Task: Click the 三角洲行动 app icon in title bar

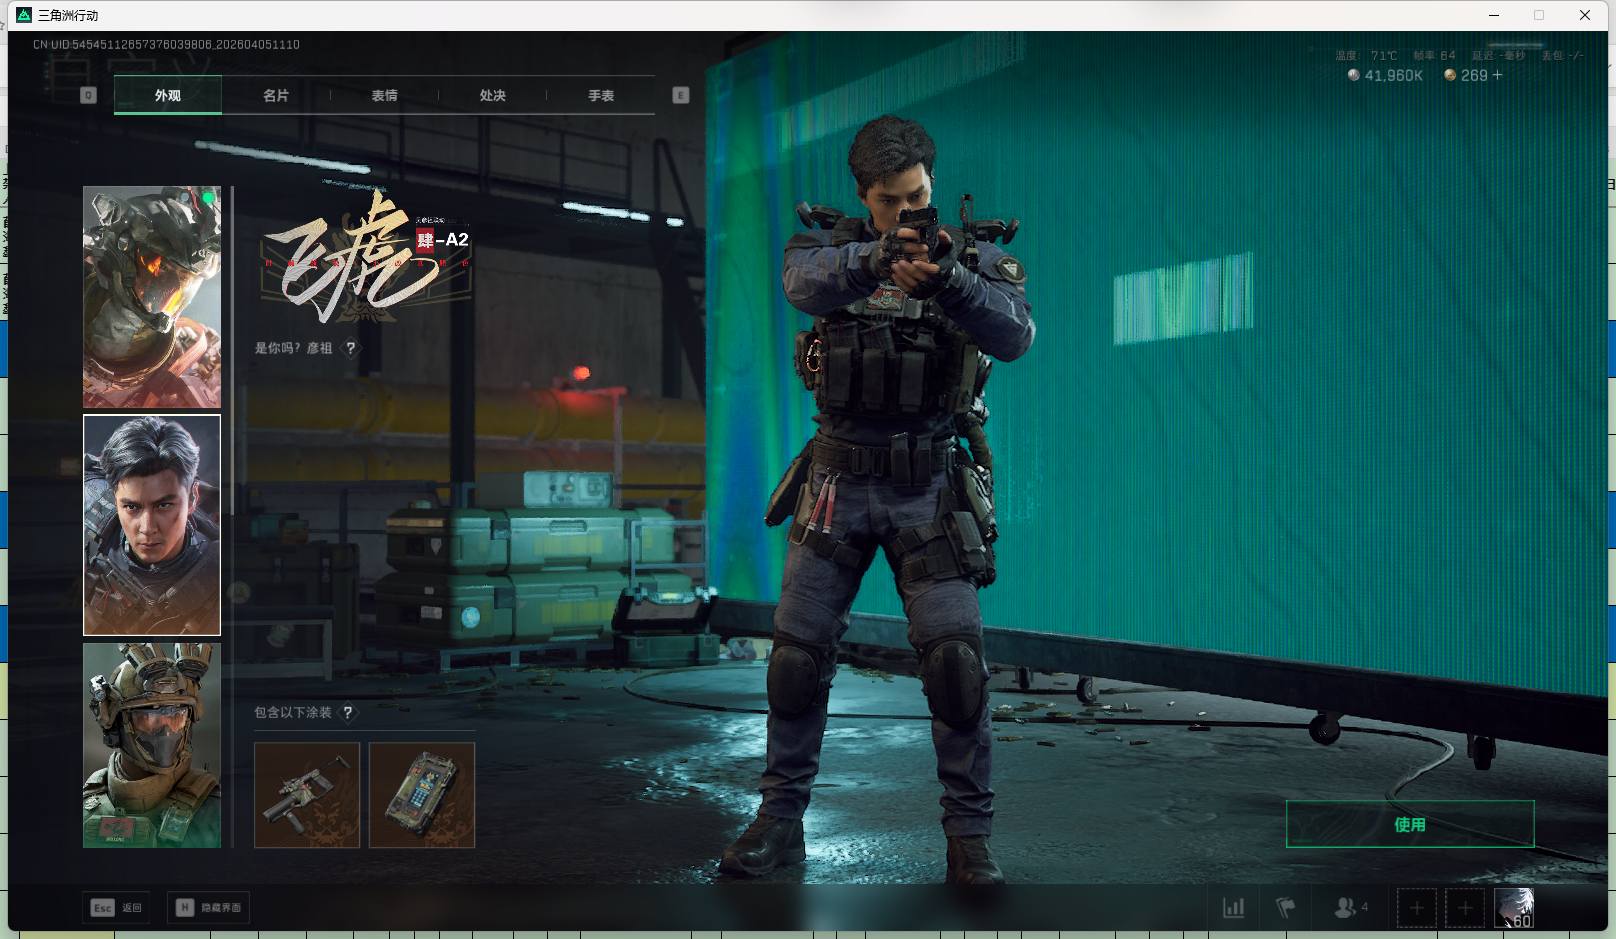Action: (x=24, y=15)
